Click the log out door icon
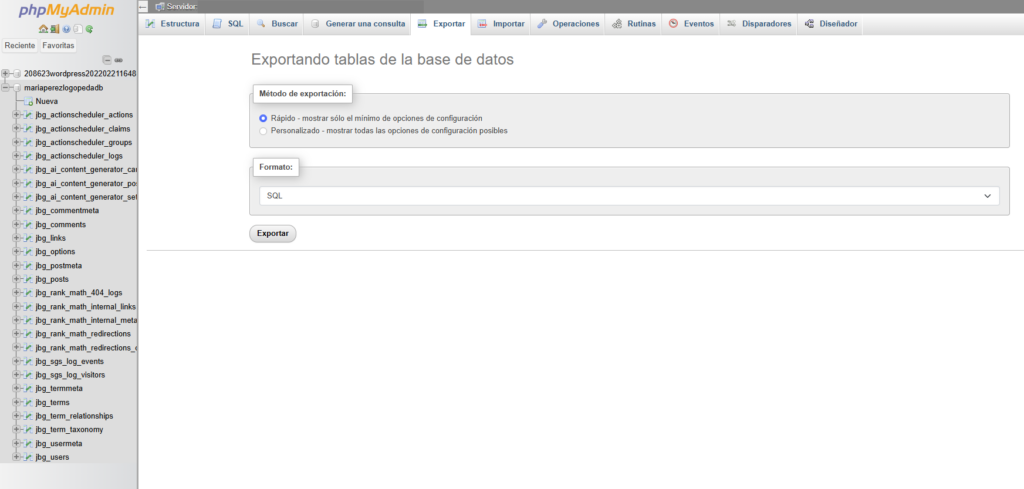Screen dimensions: 1024x489 [x=54, y=29]
